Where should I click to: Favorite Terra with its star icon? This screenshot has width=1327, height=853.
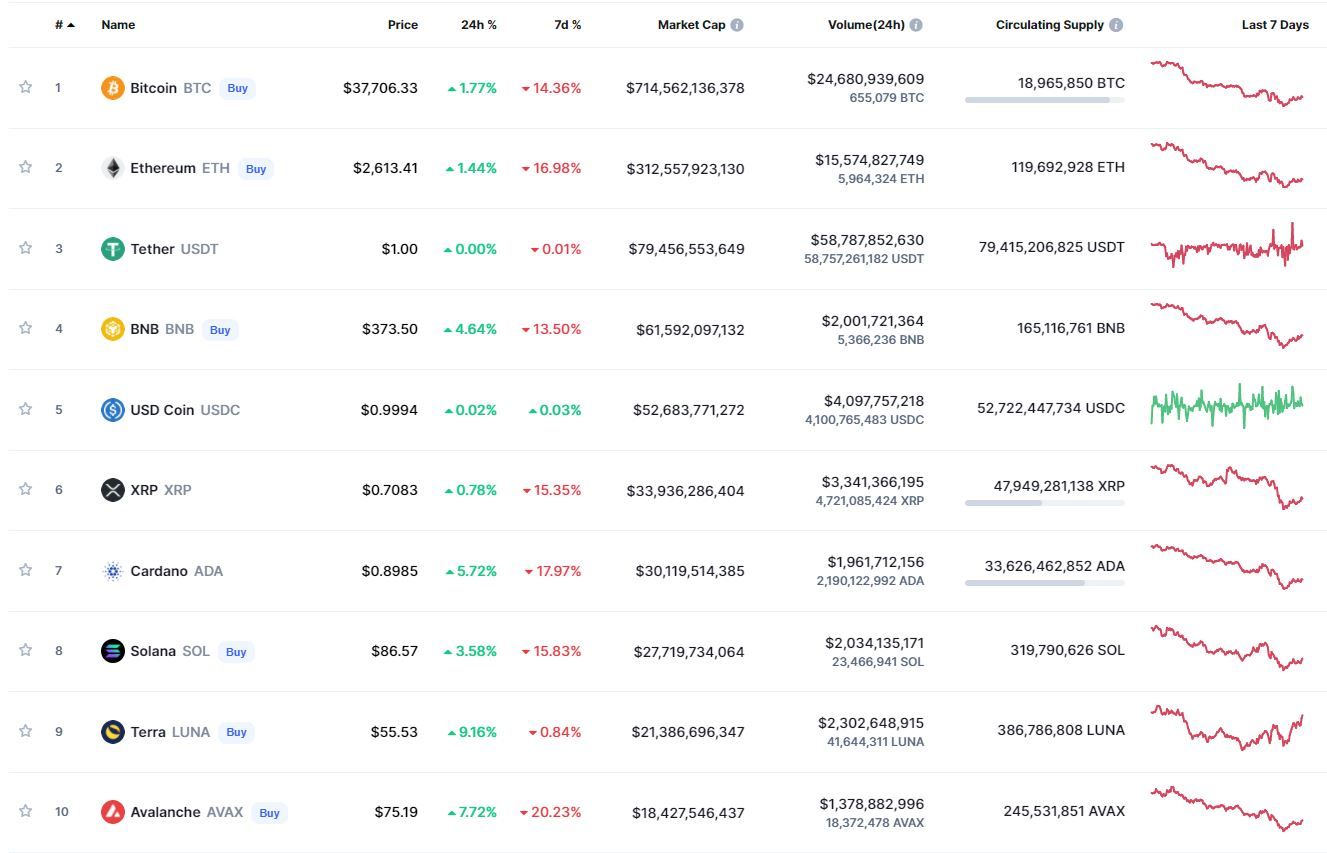[x=26, y=731]
